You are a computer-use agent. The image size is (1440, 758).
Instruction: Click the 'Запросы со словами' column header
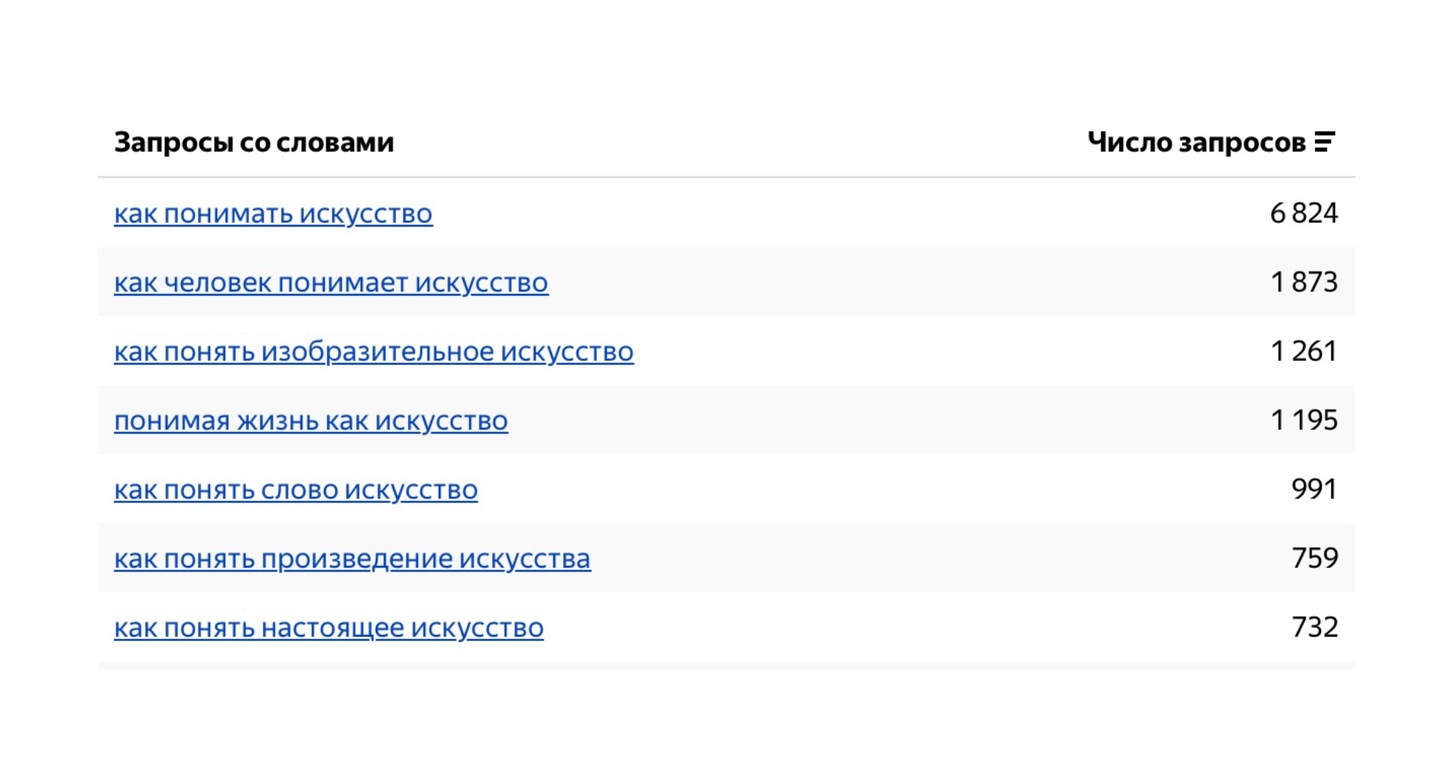click(x=254, y=142)
